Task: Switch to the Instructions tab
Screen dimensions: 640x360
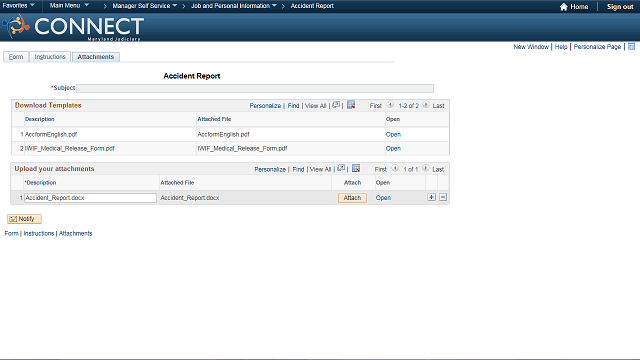Action: 50,57
